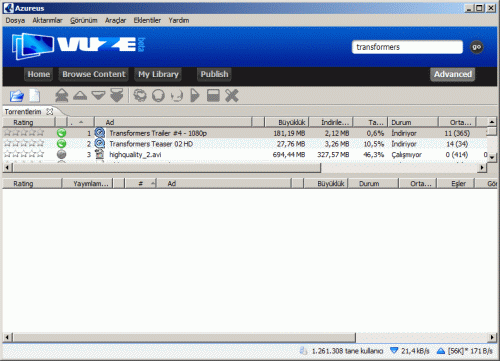Move selected torrent down in queue
500x361 pixels.
click(98, 96)
